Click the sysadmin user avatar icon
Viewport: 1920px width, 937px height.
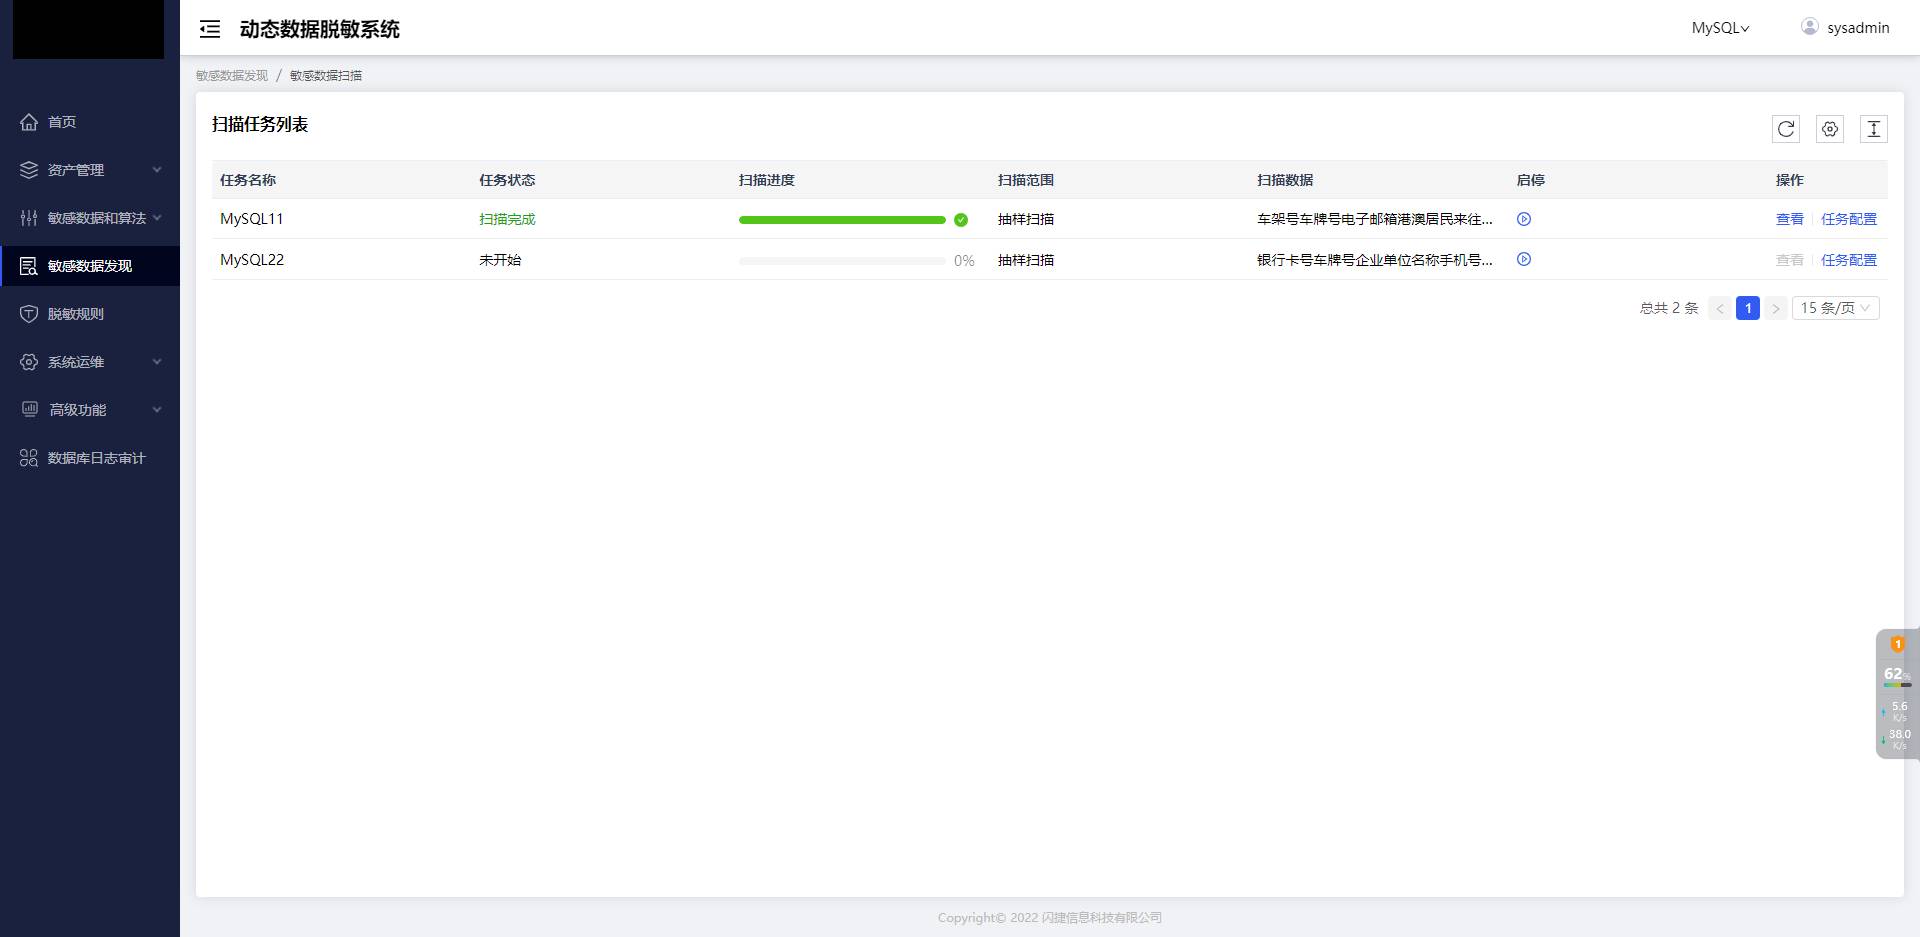[x=1810, y=27]
